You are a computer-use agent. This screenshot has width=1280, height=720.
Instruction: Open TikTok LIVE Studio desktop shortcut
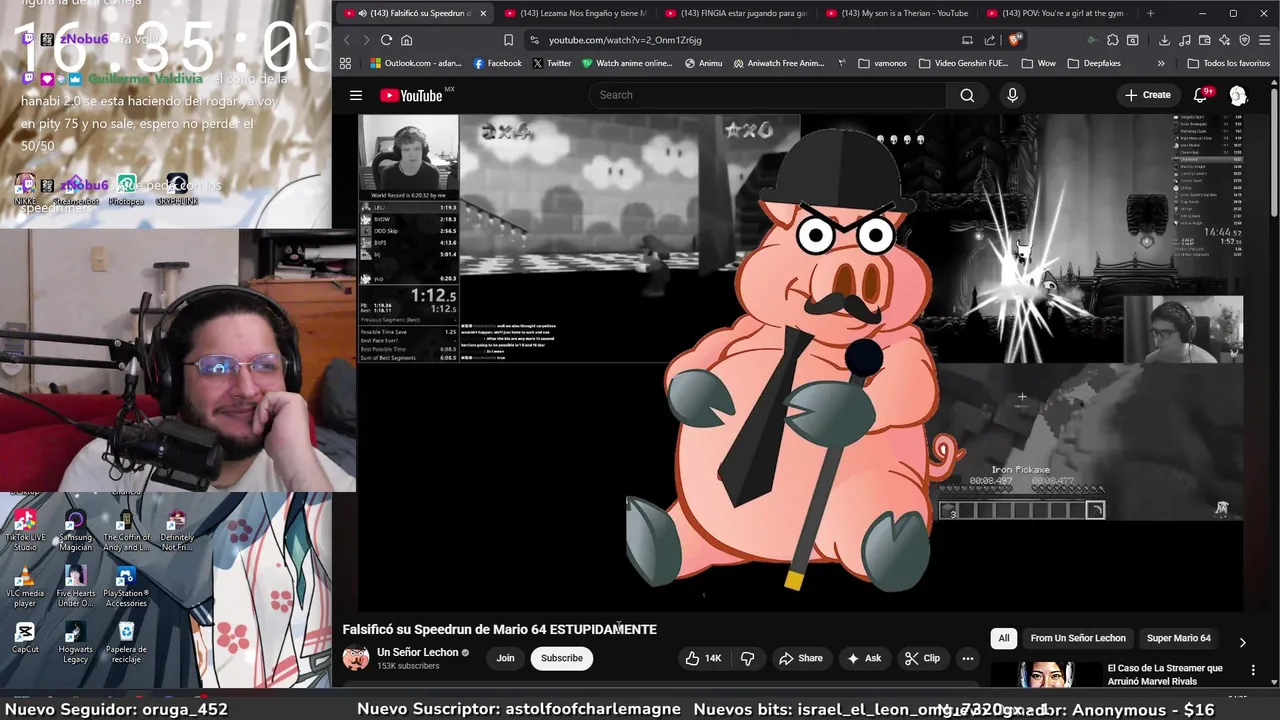click(x=25, y=531)
